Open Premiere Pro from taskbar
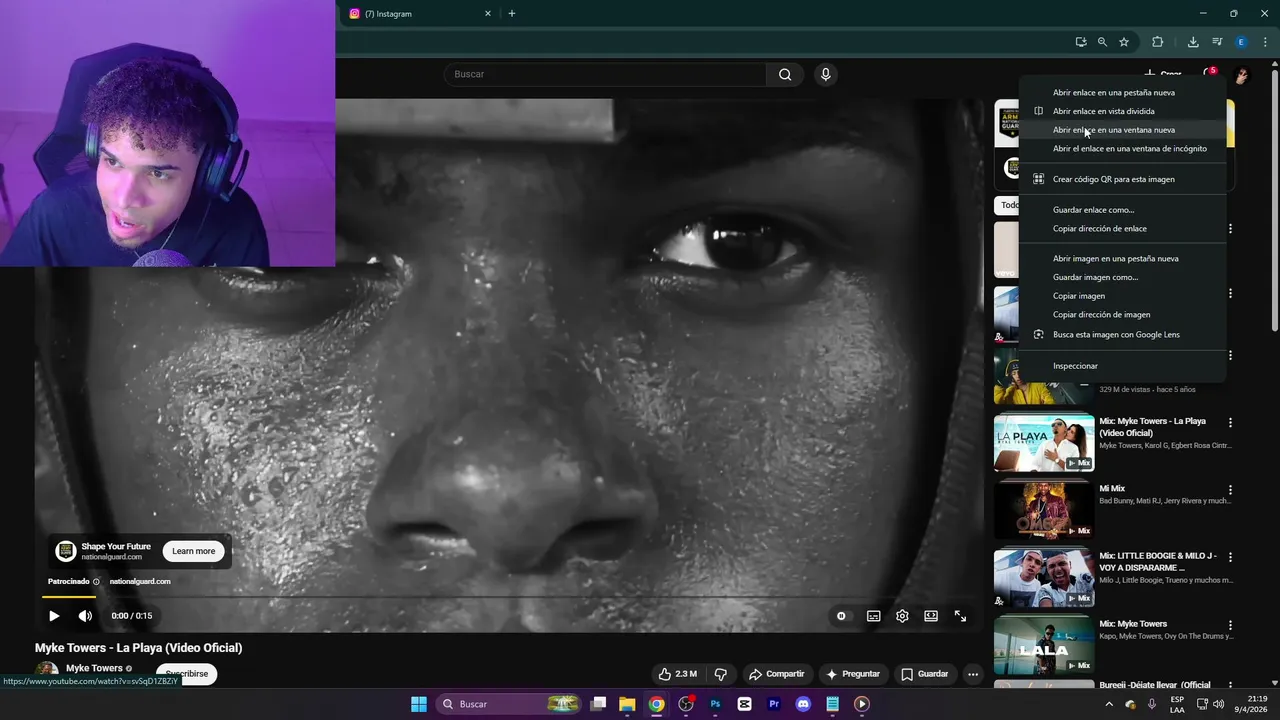1280x720 pixels. coord(774,704)
